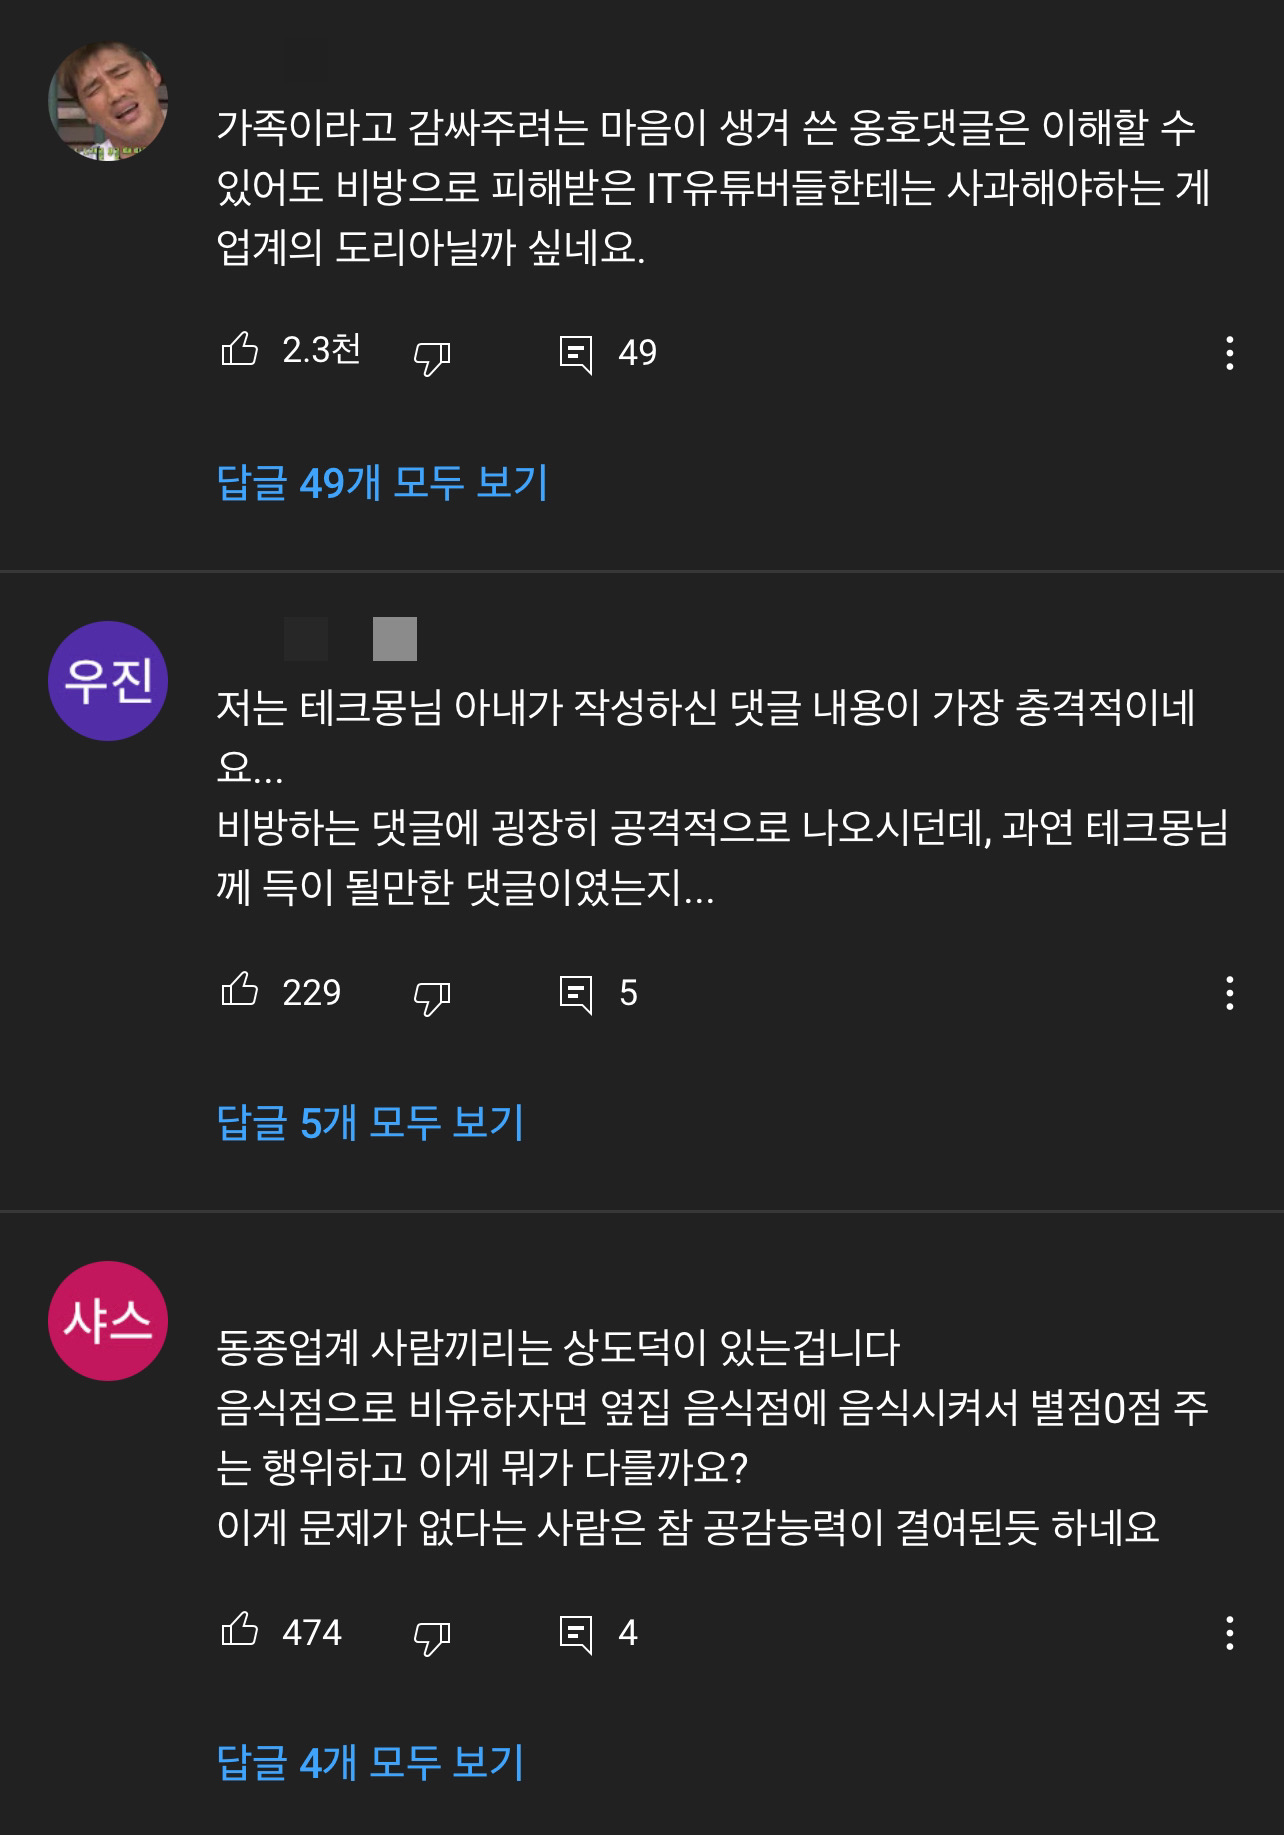This screenshot has height=1835, width=1284.
Task: Dislike the comment with 2.3천 likes
Action: point(432,355)
